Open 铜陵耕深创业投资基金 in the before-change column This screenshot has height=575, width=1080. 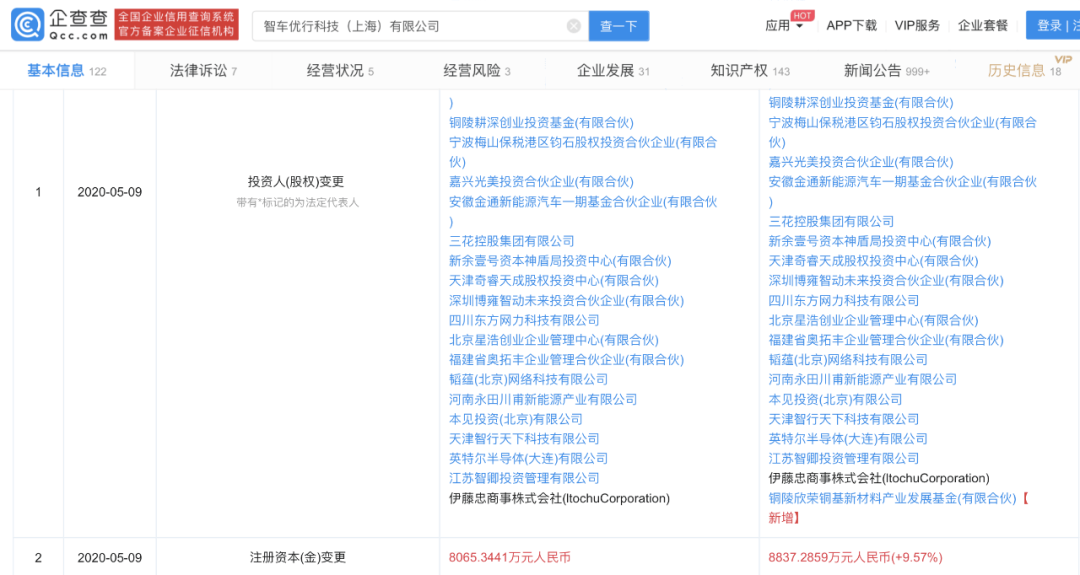[x=541, y=123]
